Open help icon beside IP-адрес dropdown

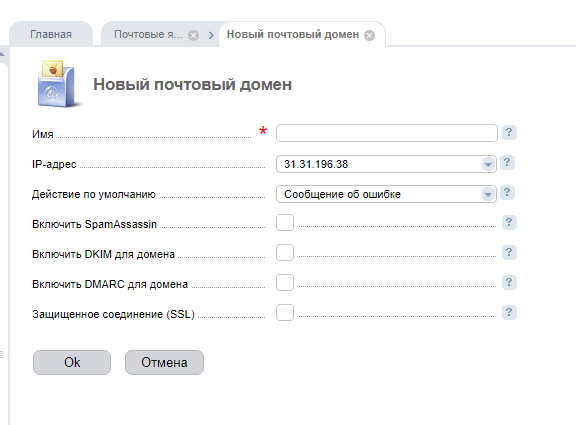[507, 162]
